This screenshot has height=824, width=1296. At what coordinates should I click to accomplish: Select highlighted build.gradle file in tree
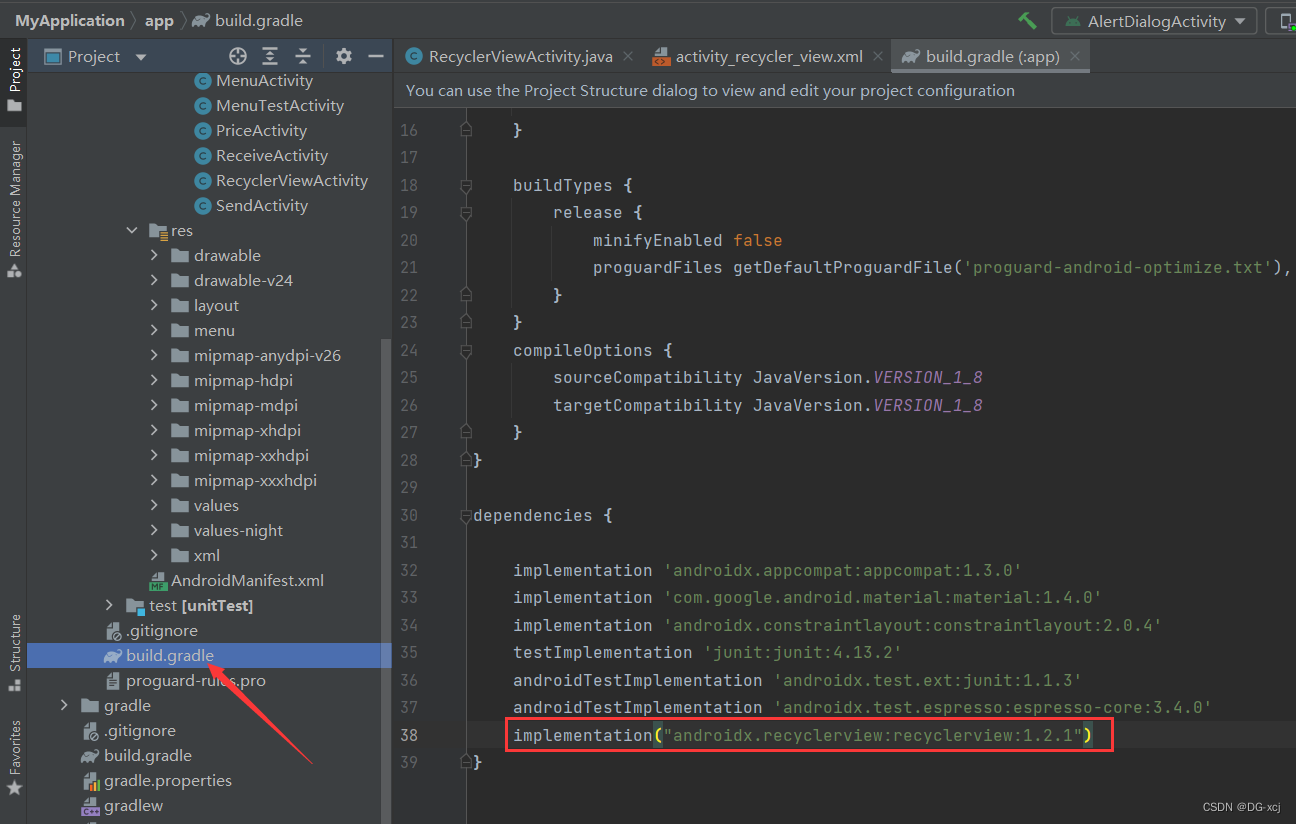(209, 656)
